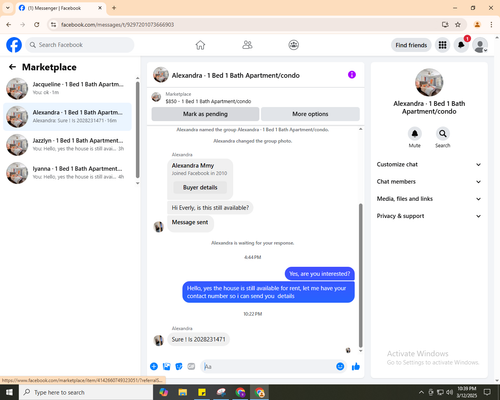Screen dimensions: 500x400
Task: Open more actions plus icon
Action: coord(154,366)
